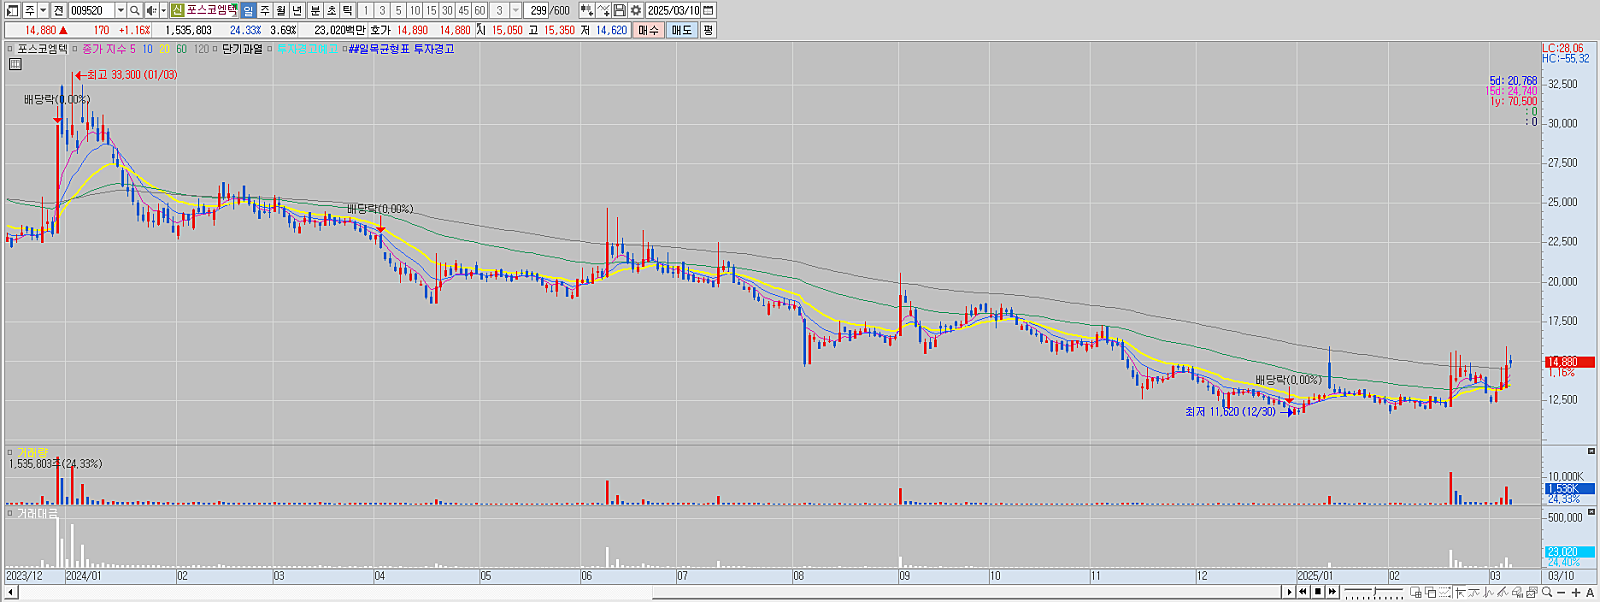This screenshot has height=602, width=1600.
Task: Click the fast-forward playback button
Action: (x=1332, y=592)
